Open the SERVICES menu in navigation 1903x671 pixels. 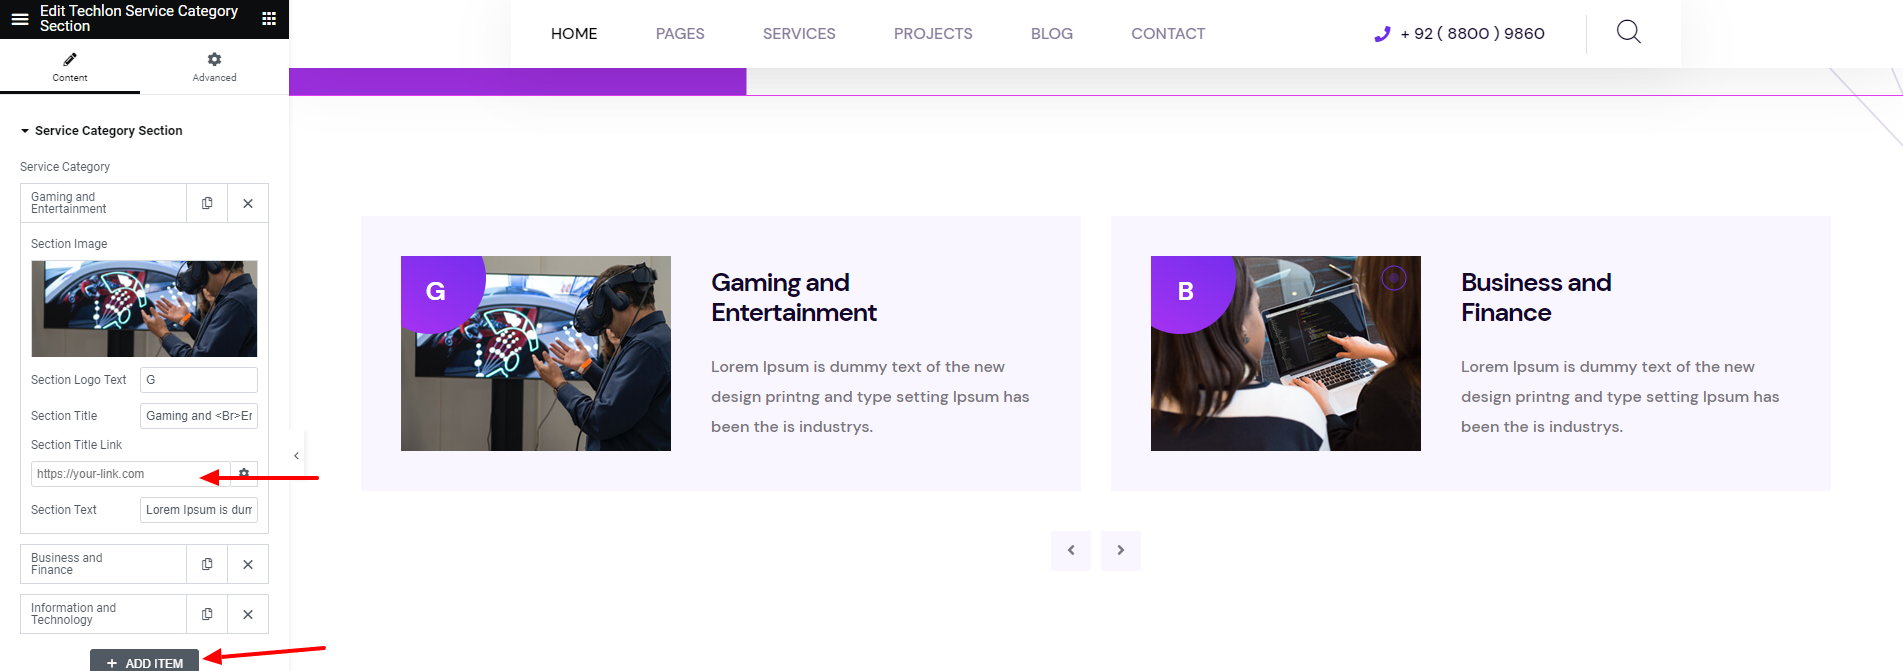pos(798,34)
